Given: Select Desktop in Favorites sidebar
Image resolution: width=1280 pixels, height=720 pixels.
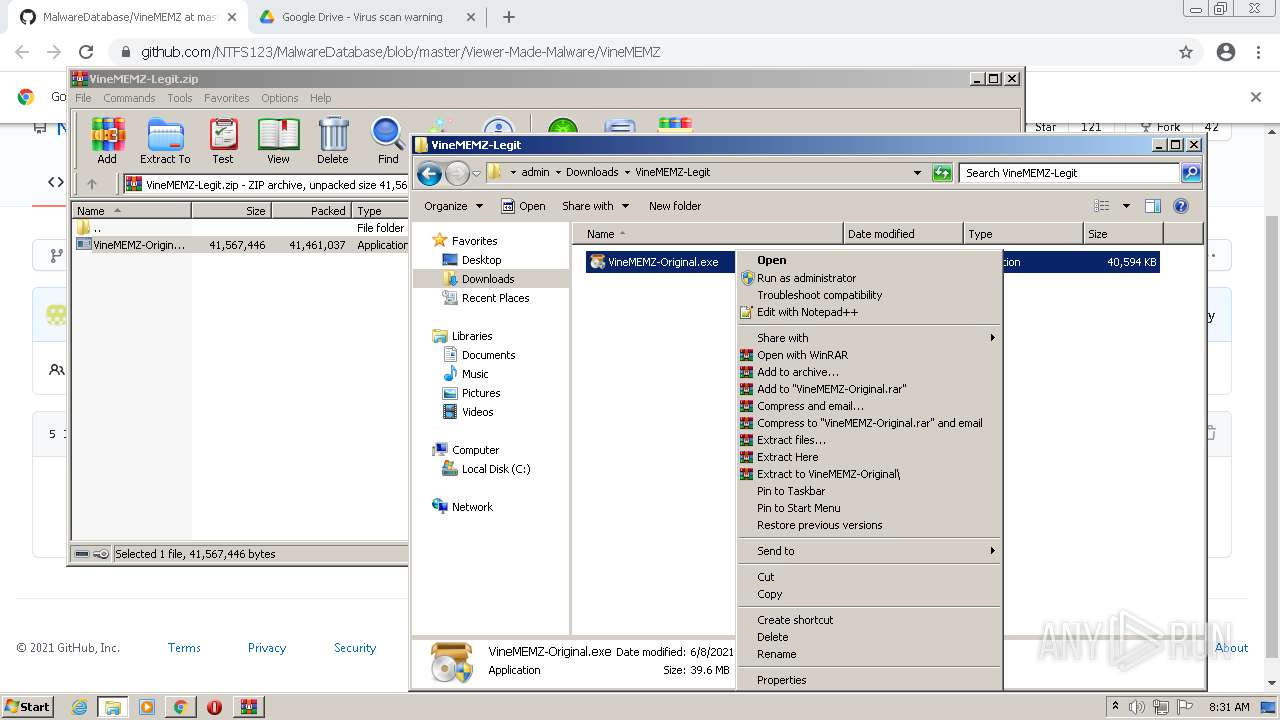Looking at the screenshot, I should pyautogui.click(x=481, y=260).
